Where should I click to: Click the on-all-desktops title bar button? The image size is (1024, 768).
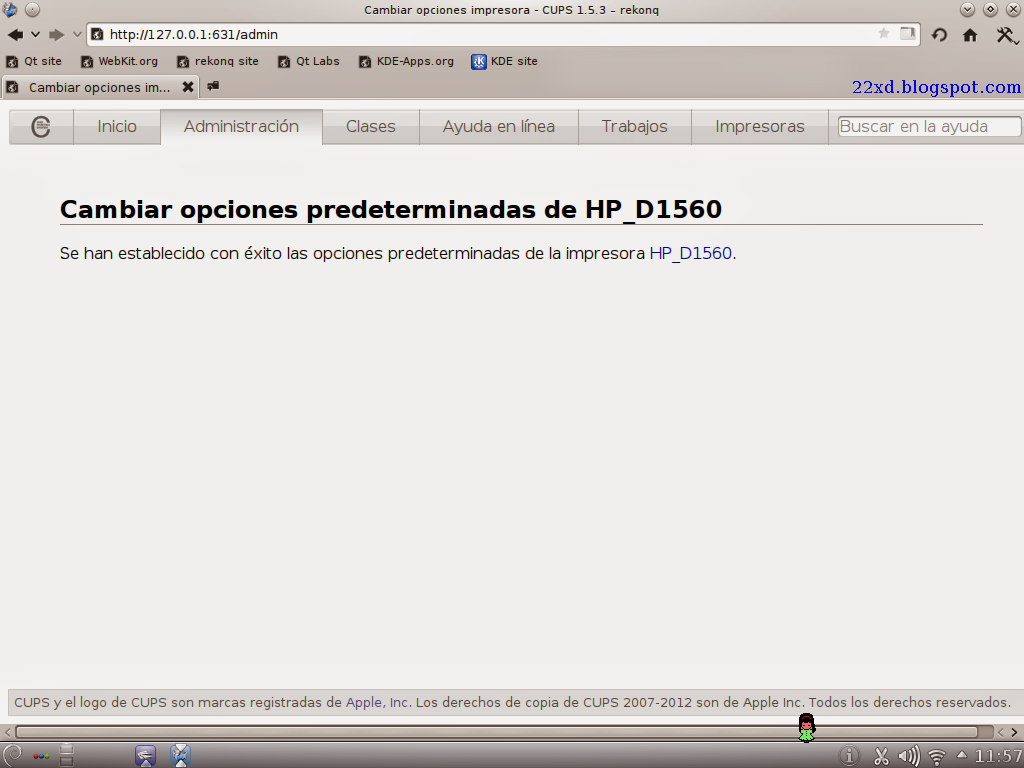[x=33, y=9]
